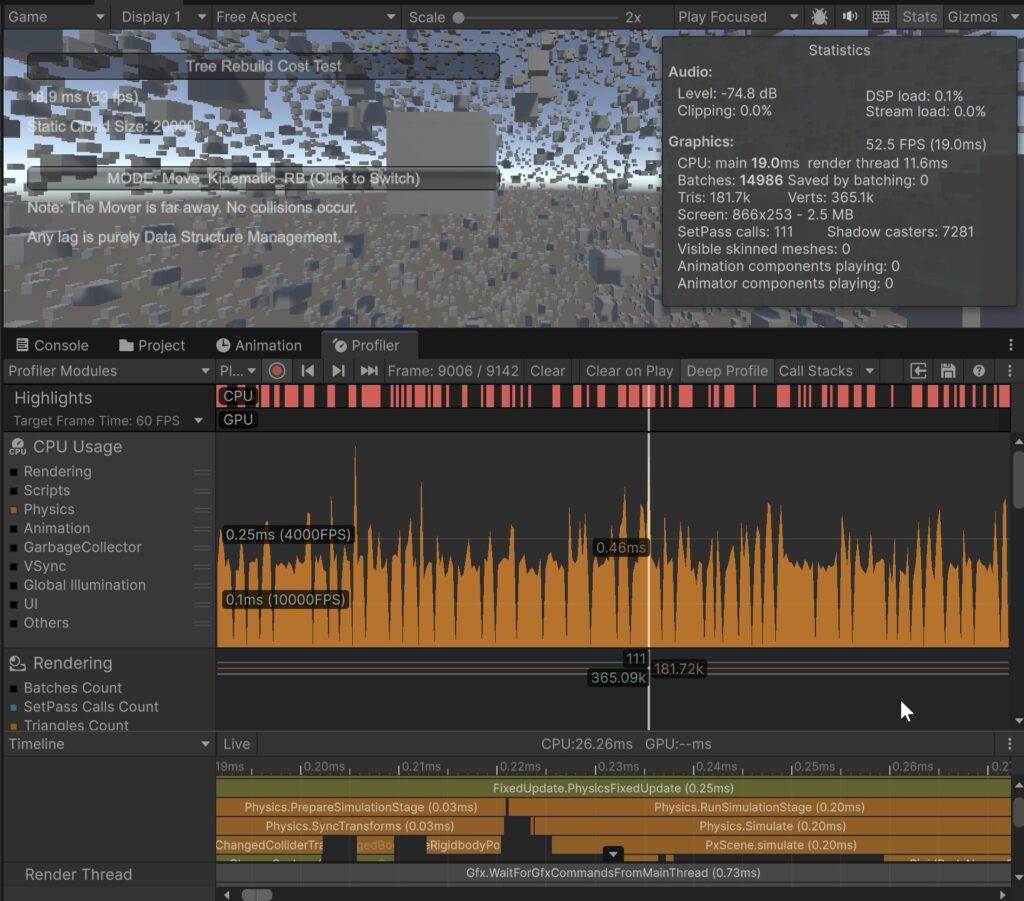Click the Scale slider handle
Image resolution: width=1024 pixels, height=901 pixels.
[x=458, y=17]
